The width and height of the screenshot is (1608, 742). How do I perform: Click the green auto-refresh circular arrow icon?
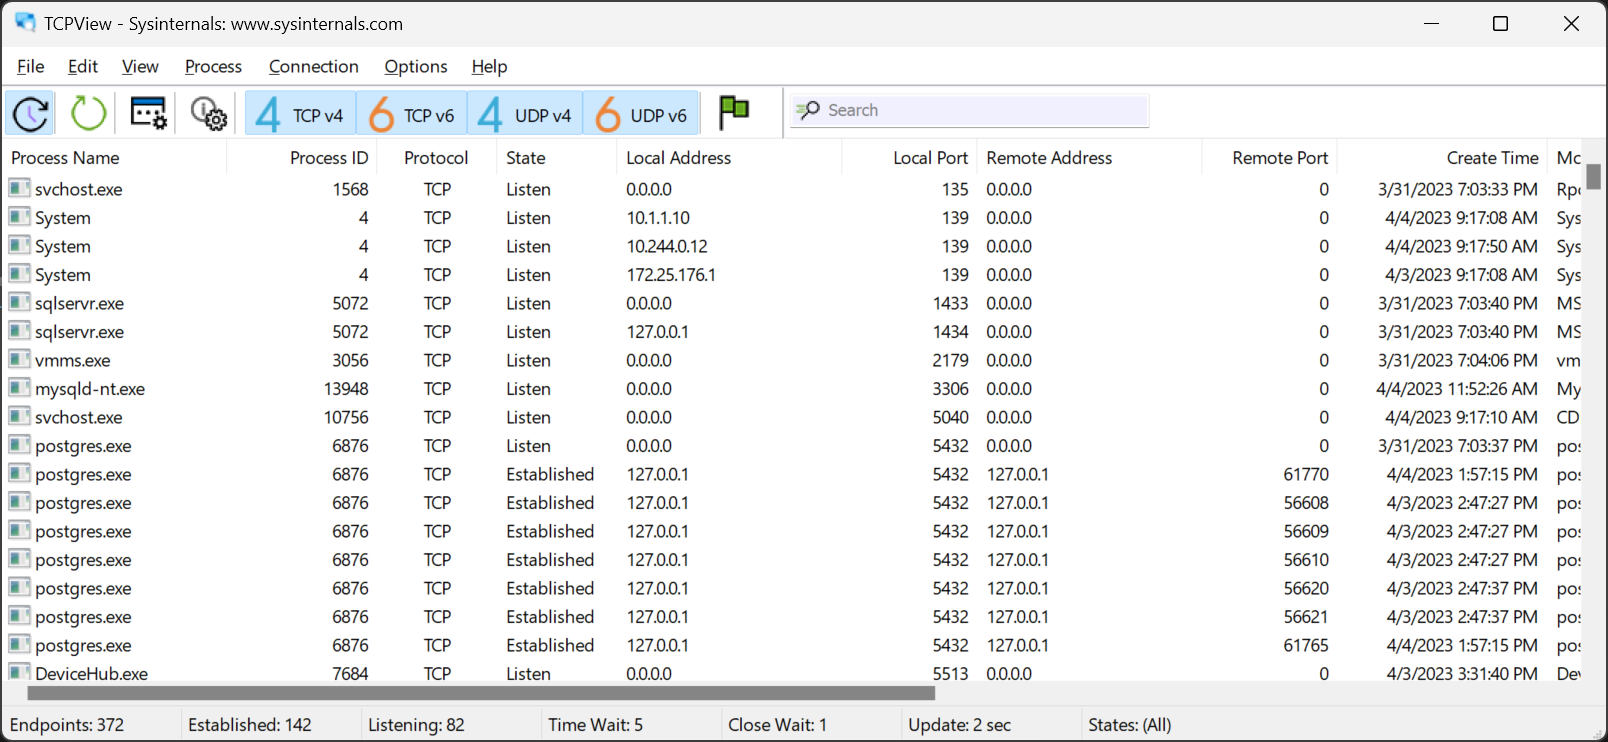pyautogui.click(x=88, y=113)
